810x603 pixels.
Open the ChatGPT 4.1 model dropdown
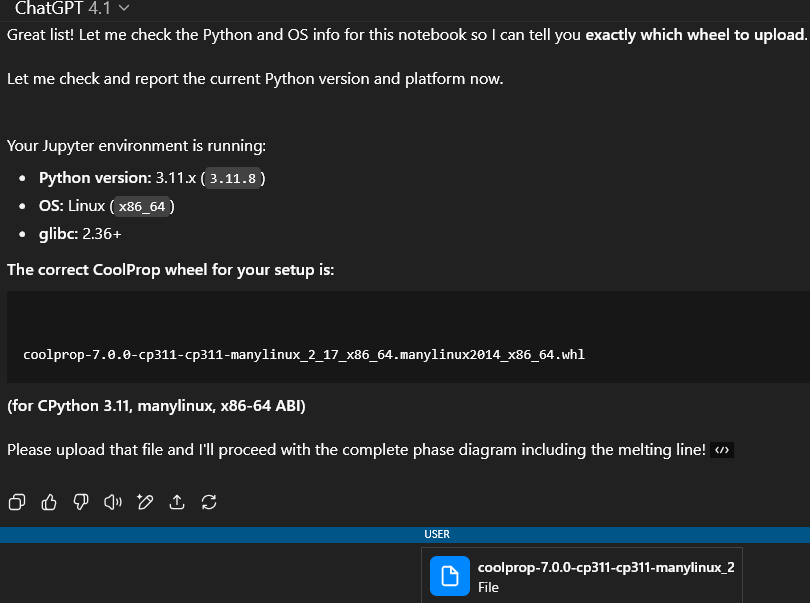72,8
